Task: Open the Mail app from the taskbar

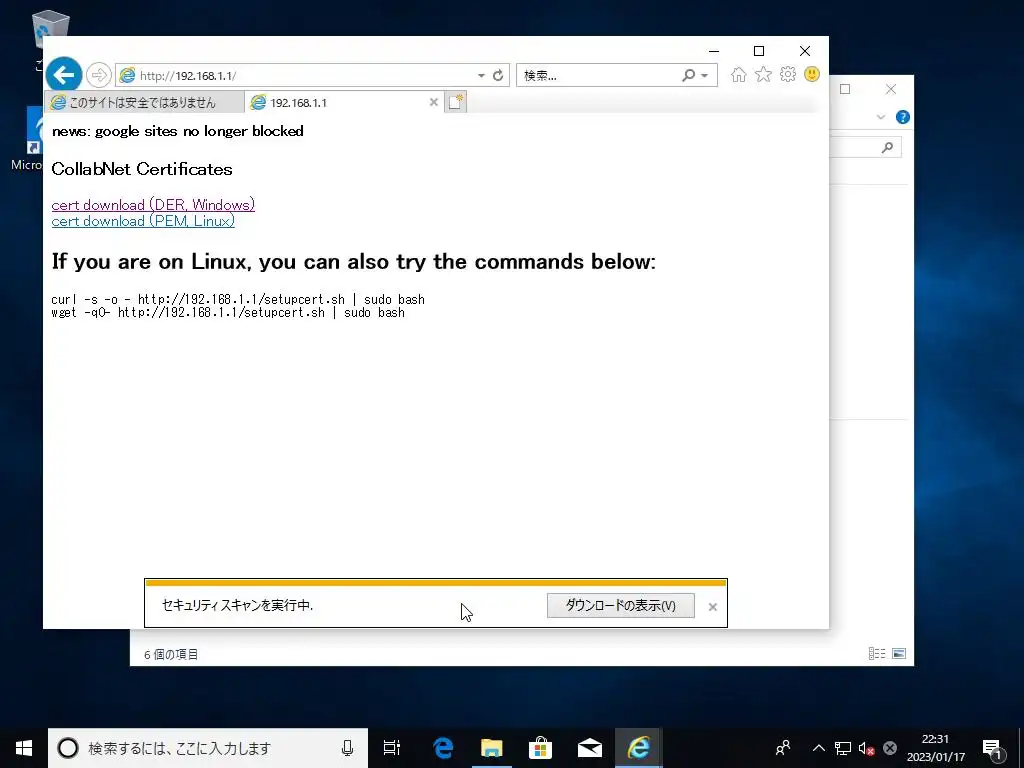Action: point(590,748)
